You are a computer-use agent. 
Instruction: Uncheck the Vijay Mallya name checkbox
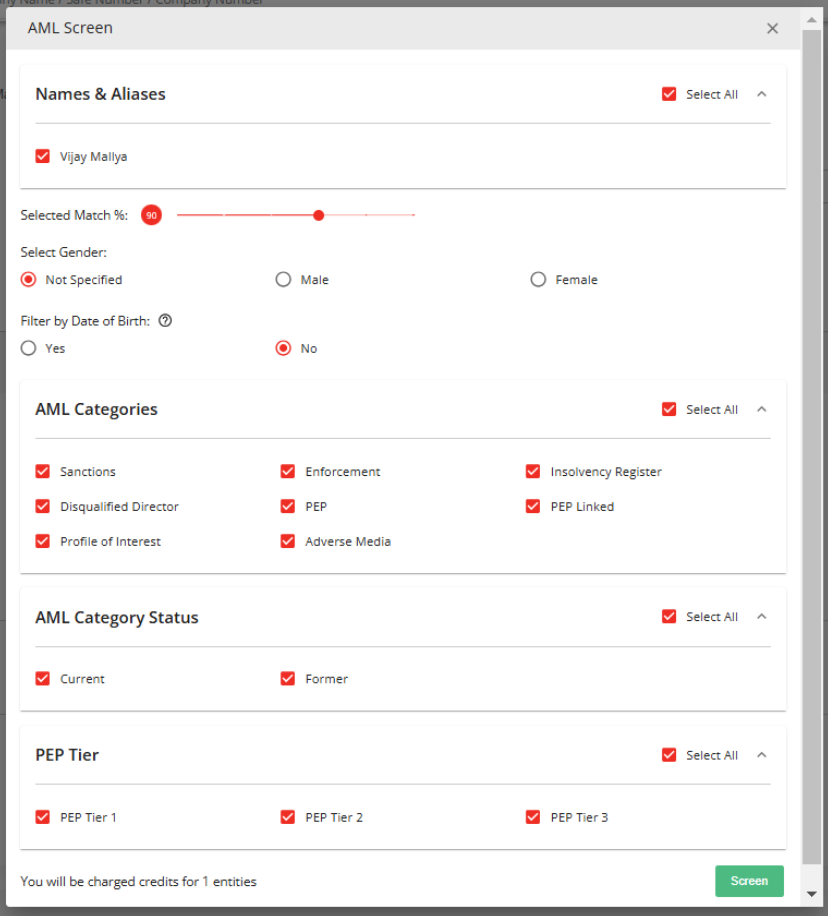pos(43,156)
